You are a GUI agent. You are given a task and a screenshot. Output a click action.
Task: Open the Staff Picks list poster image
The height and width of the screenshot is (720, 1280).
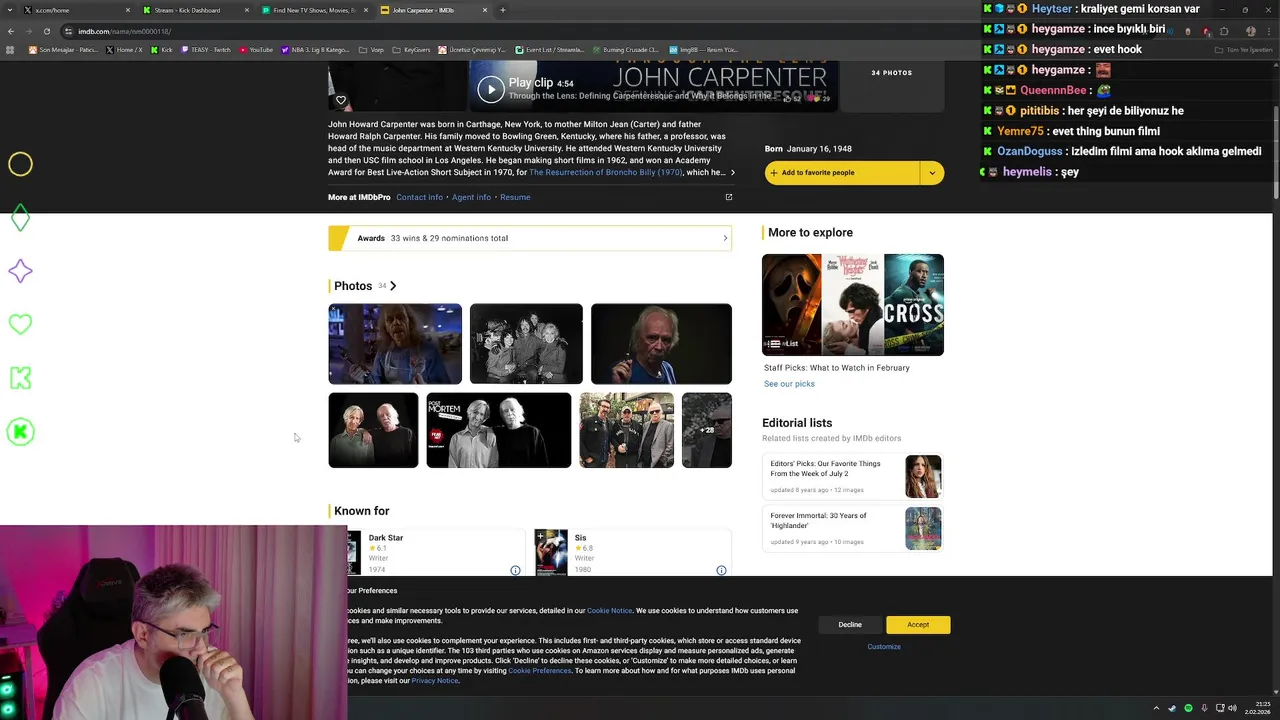853,305
